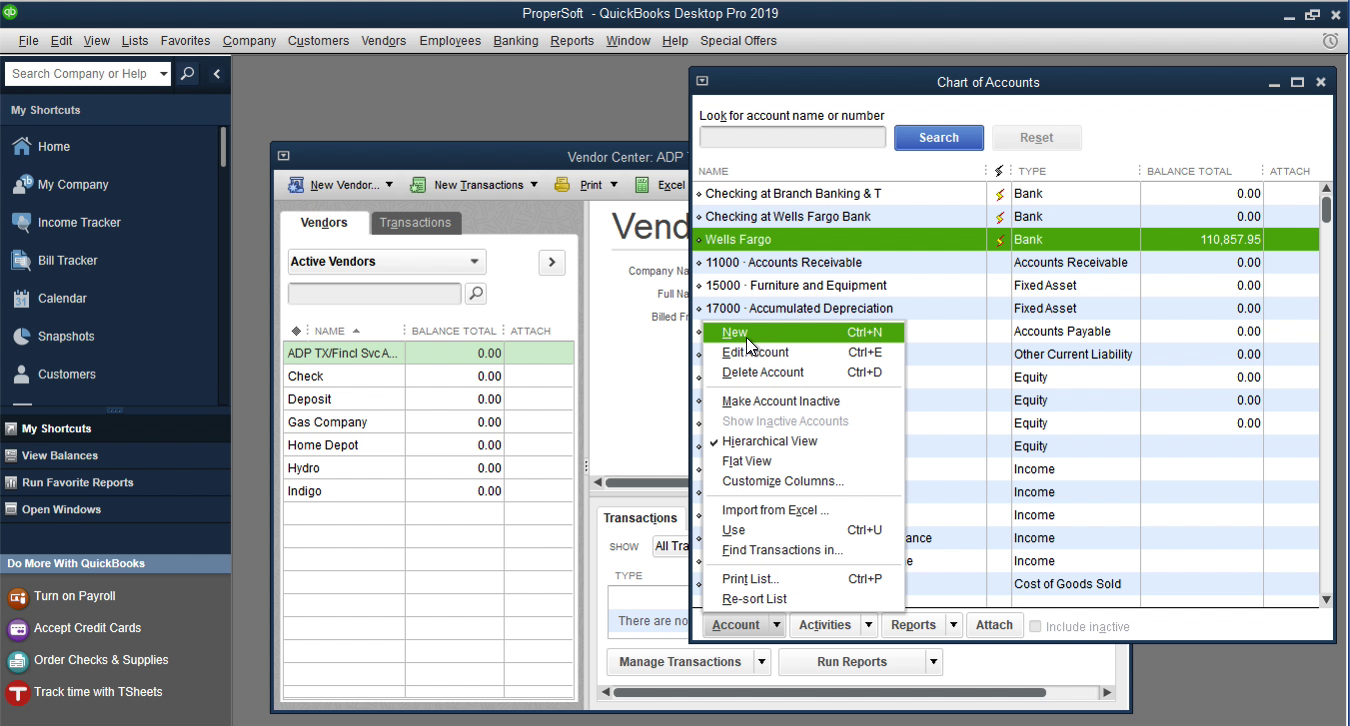Image resolution: width=1350 pixels, height=726 pixels.
Task: Click the Excel icon in Vendor Center
Action: (640, 185)
